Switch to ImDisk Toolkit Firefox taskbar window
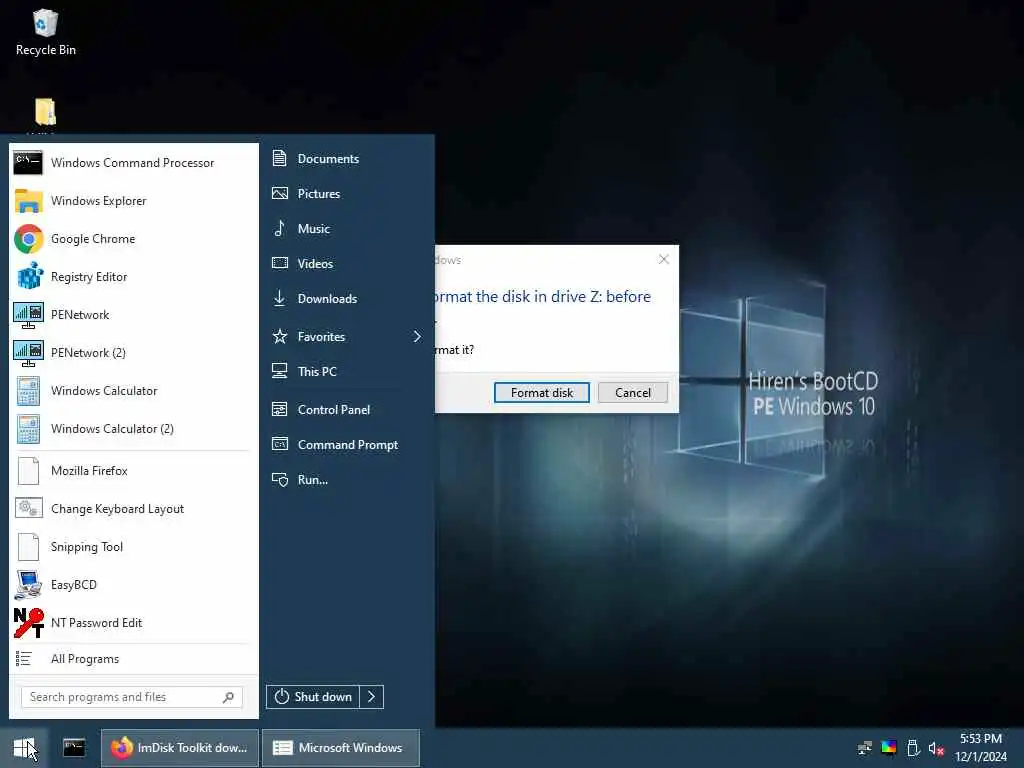 pyautogui.click(x=180, y=748)
